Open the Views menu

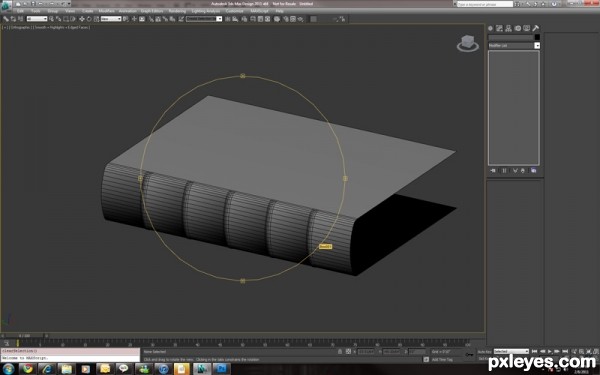70,11
